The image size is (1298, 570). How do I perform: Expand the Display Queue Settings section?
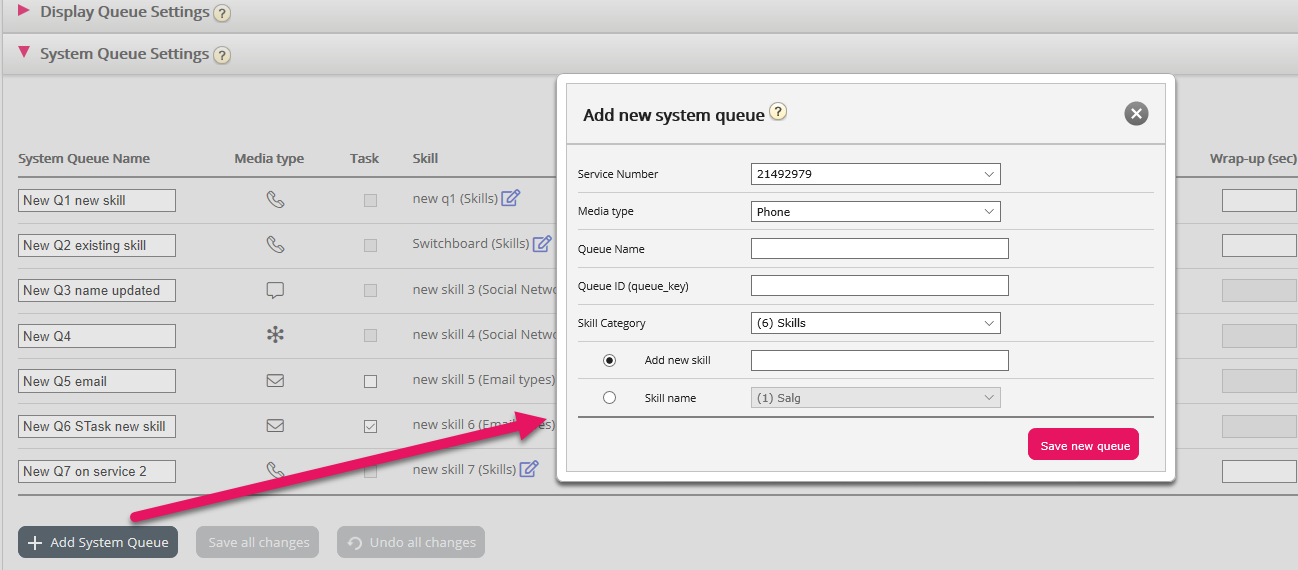(x=24, y=12)
